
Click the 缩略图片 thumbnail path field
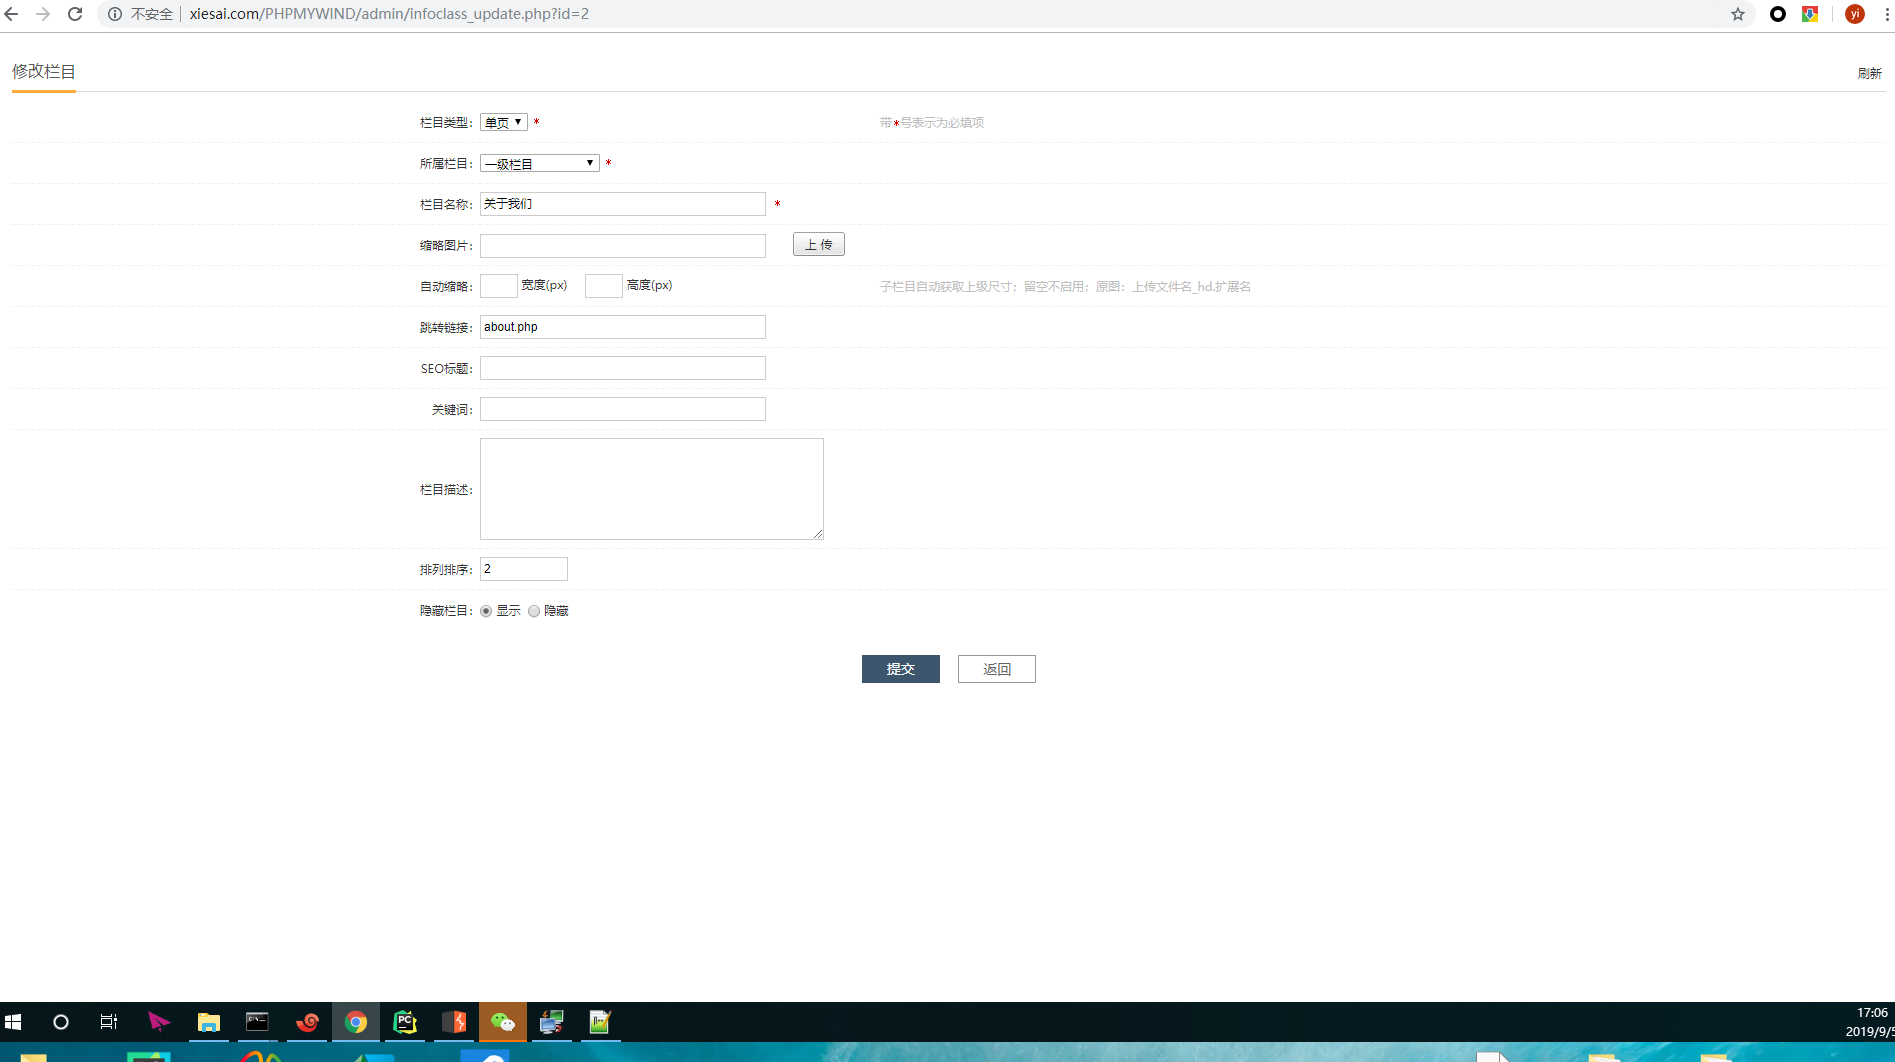point(623,246)
